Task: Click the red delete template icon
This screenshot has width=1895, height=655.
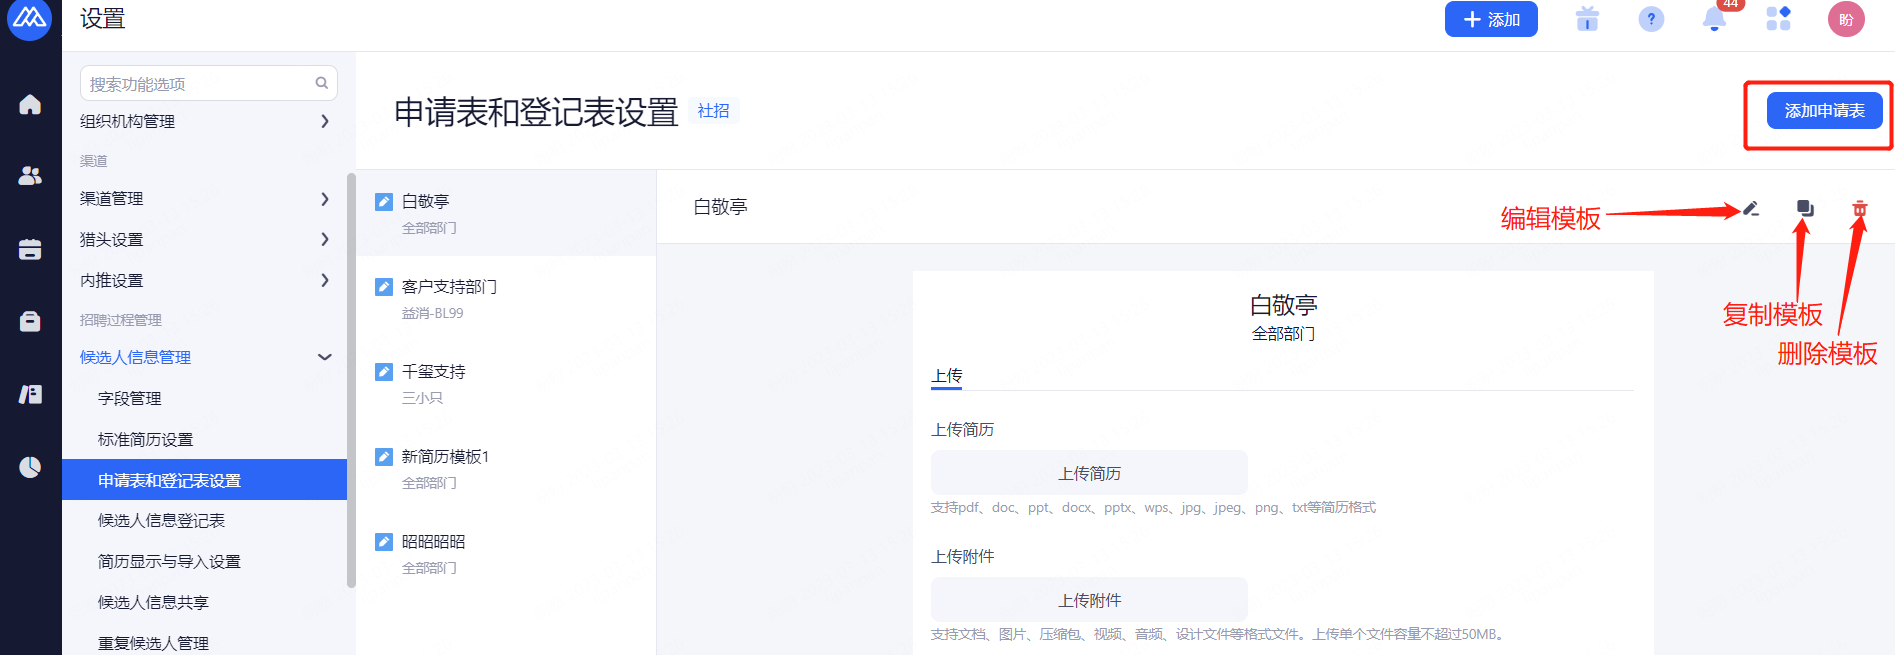Action: pos(1859,209)
